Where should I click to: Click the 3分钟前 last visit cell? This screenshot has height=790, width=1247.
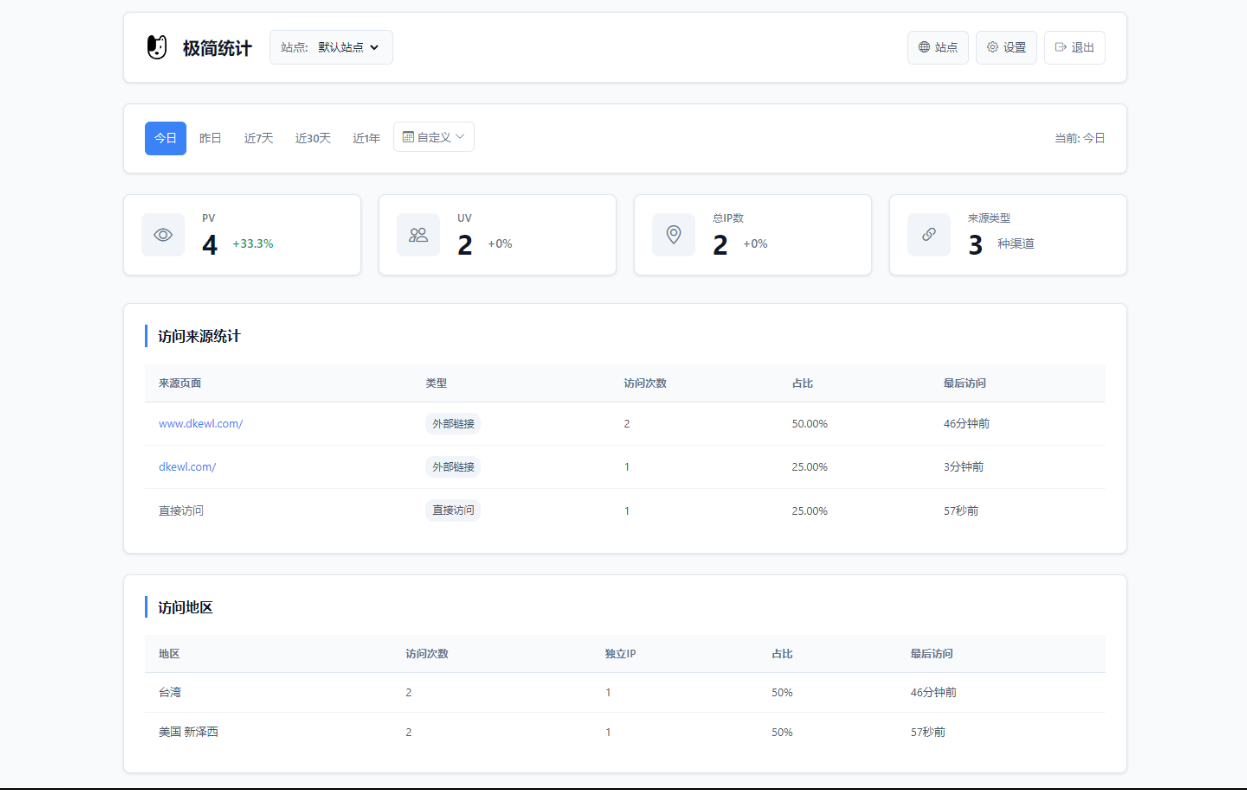(x=964, y=467)
